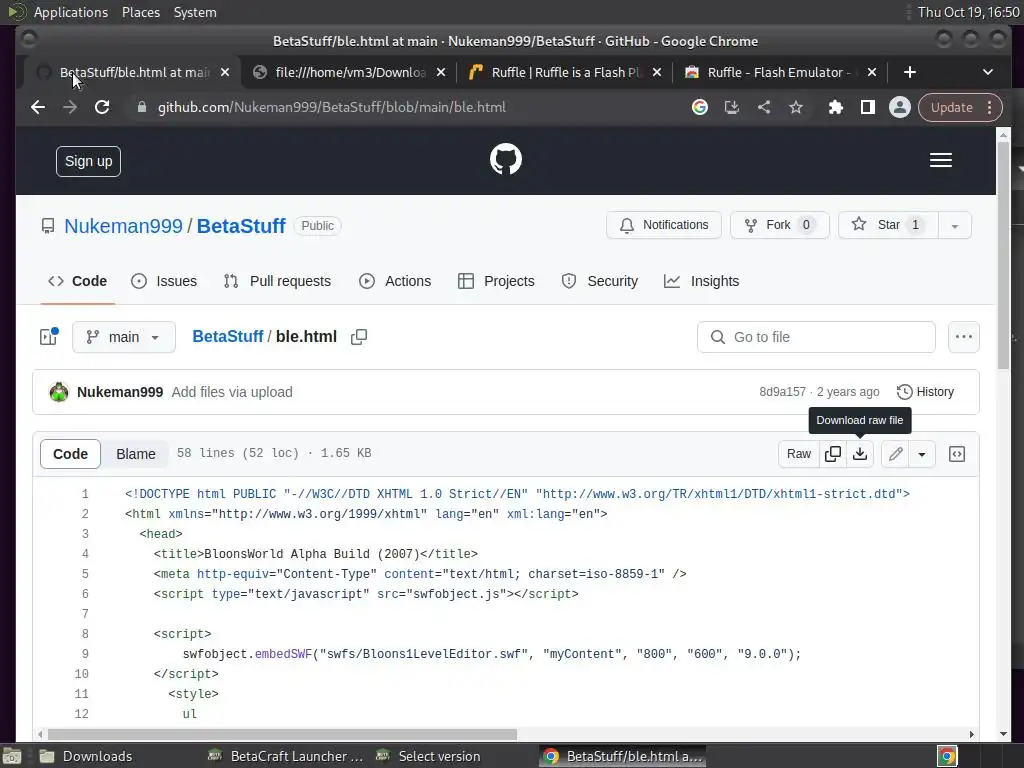Open the Pull requests tab
The width and height of the screenshot is (1024, 768).
pyautogui.click(x=278, y=281)
